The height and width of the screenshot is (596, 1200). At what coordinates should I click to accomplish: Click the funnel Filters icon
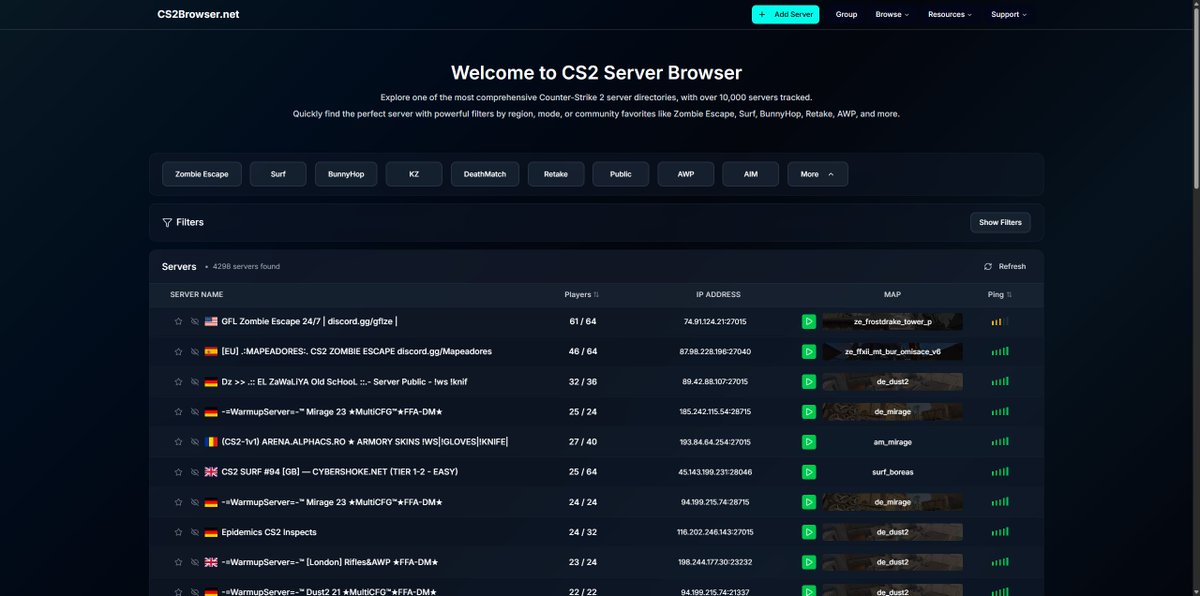(x=167, y=222)
